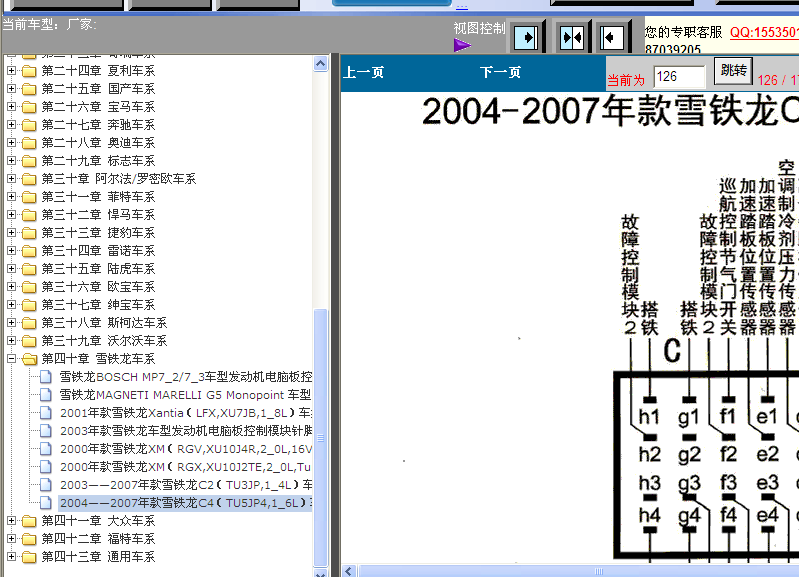
Task: Click the purple arrow under 视图控制
Action: click(462, 45)
